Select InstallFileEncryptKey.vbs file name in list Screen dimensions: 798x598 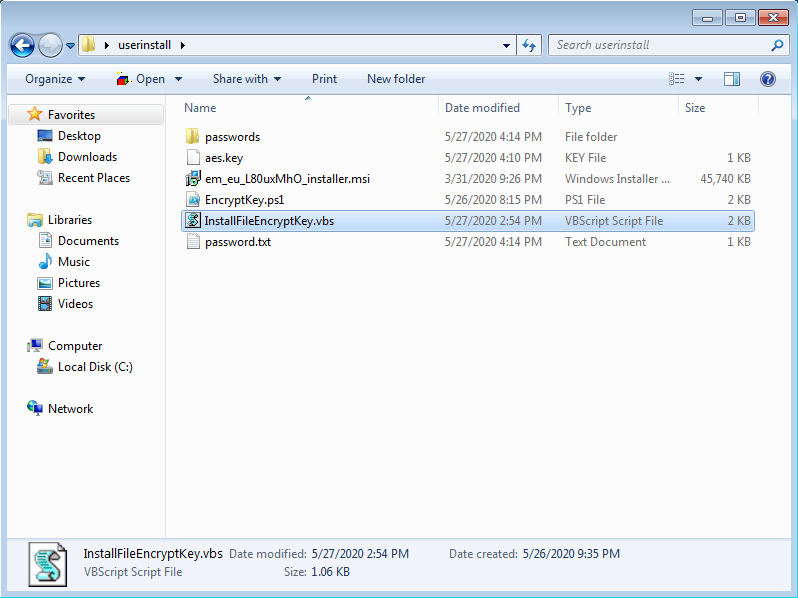269,221
